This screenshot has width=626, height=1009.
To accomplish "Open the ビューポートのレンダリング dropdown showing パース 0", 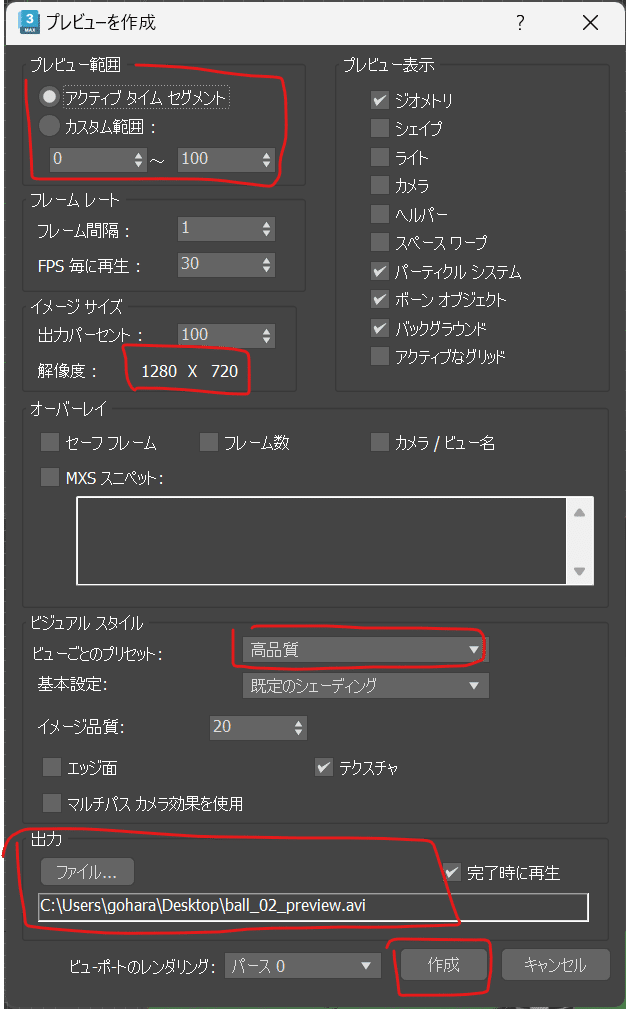I will pos(302,965).
